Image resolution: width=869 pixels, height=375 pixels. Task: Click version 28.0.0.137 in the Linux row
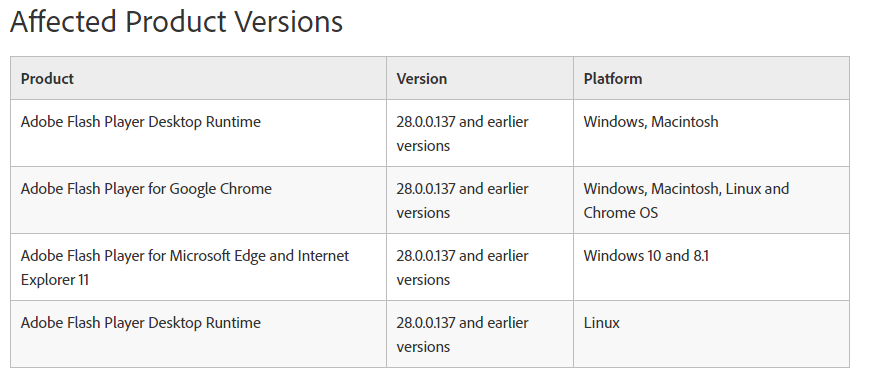pyautogui.click(x=426, y=323)
